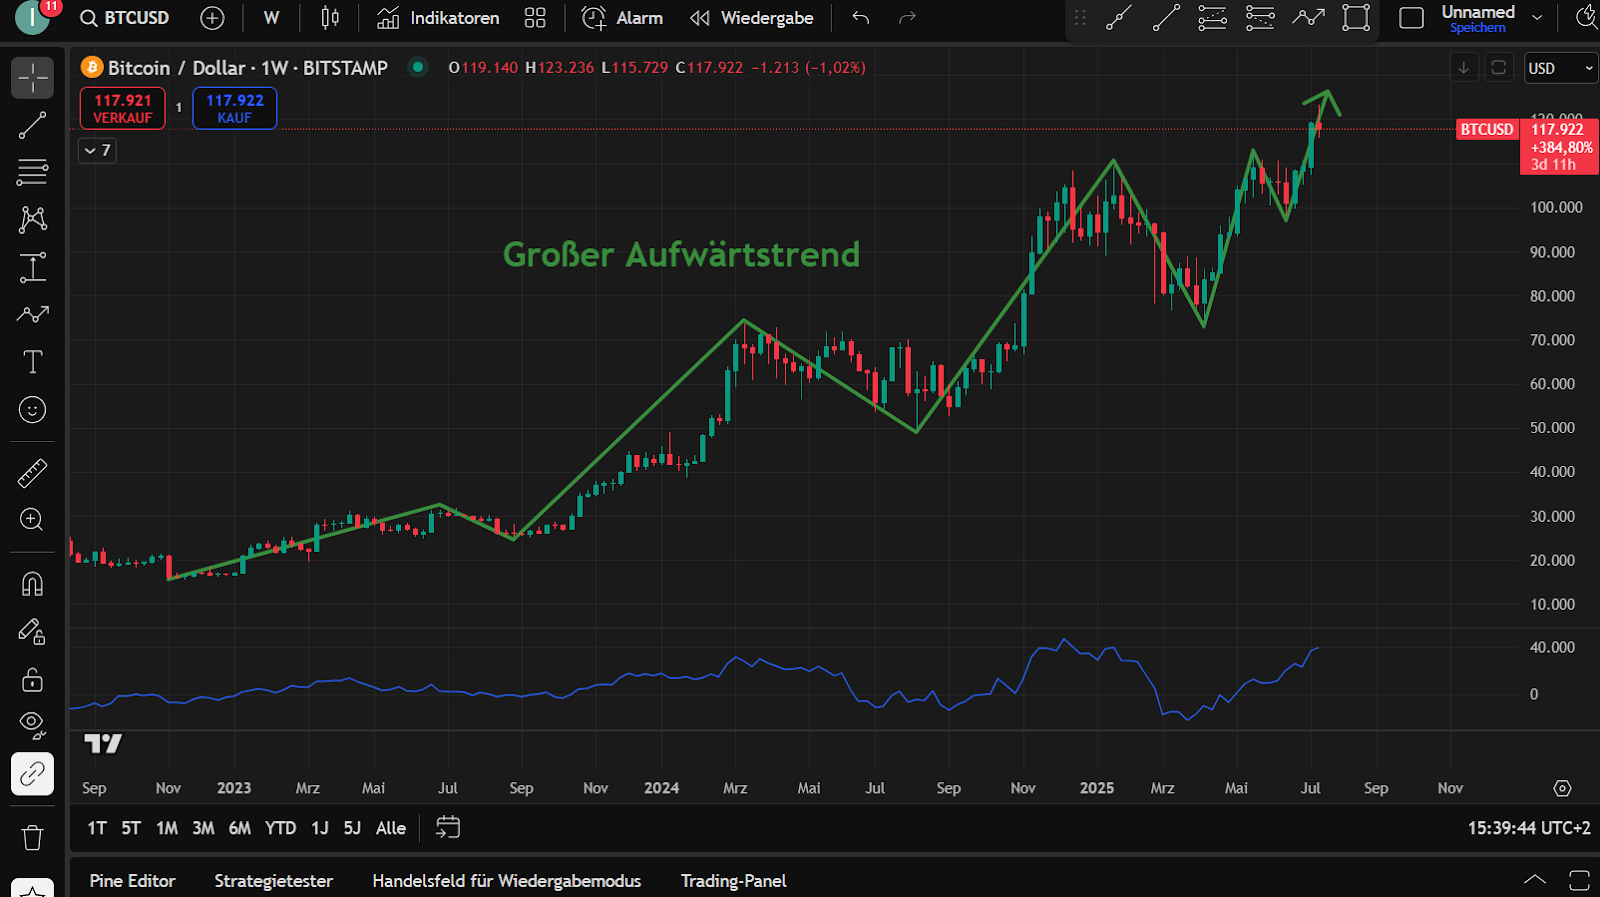This screenshot has width=1600, height=897.
Task: Open Handelsfeld für Wiedergabemodus tab
Action: click(507, 881)
